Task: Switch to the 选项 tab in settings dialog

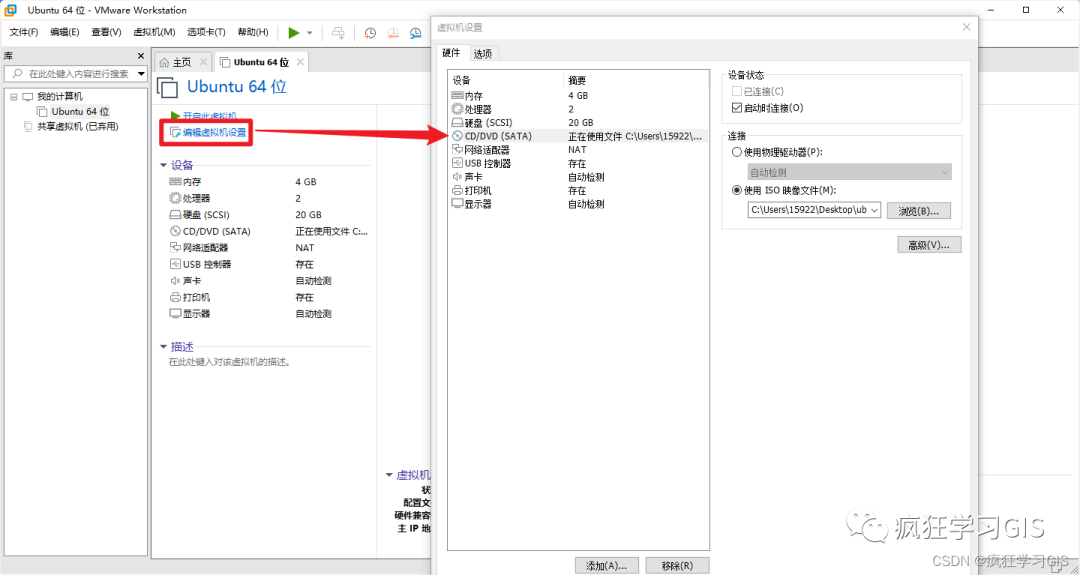Action: pyautogui.click(x=483, y=54)
